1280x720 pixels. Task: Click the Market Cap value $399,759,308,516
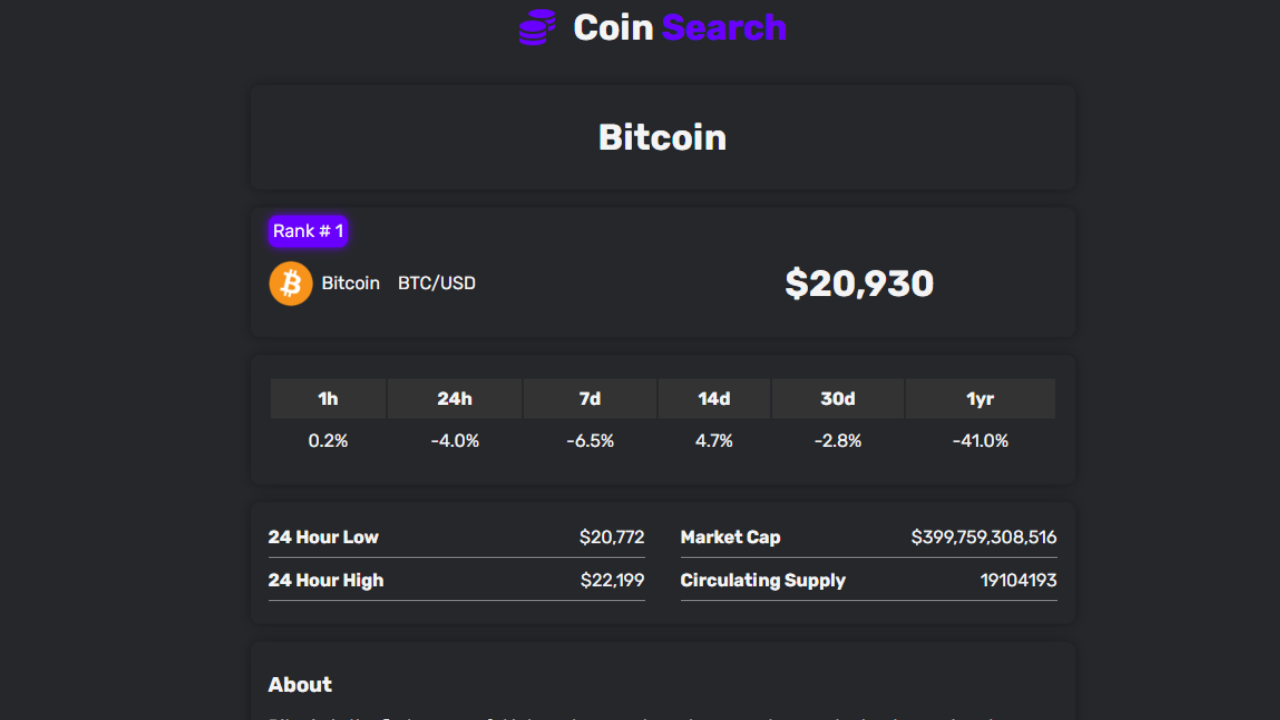click(983, 538)
